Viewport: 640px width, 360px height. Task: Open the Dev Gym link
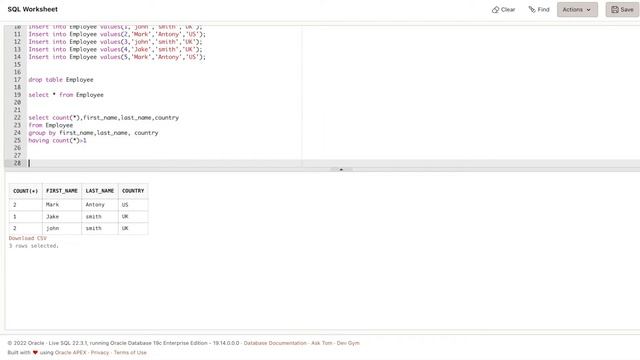348,343
